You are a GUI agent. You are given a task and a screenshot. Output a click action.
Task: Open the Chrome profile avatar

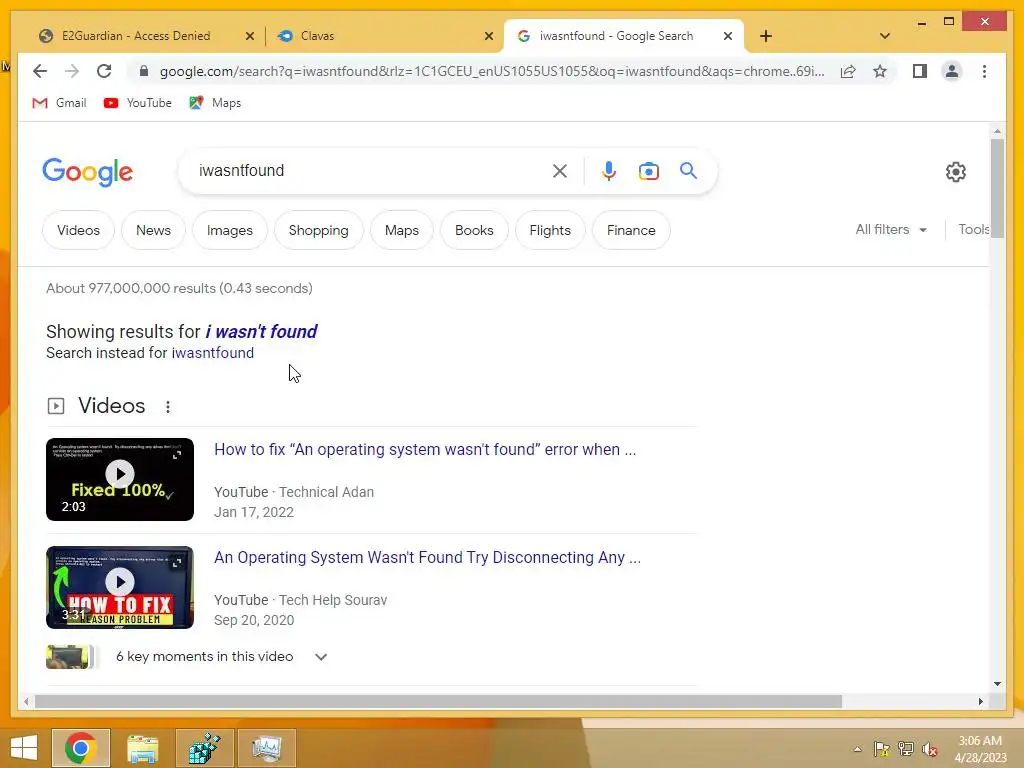(952, 71)
